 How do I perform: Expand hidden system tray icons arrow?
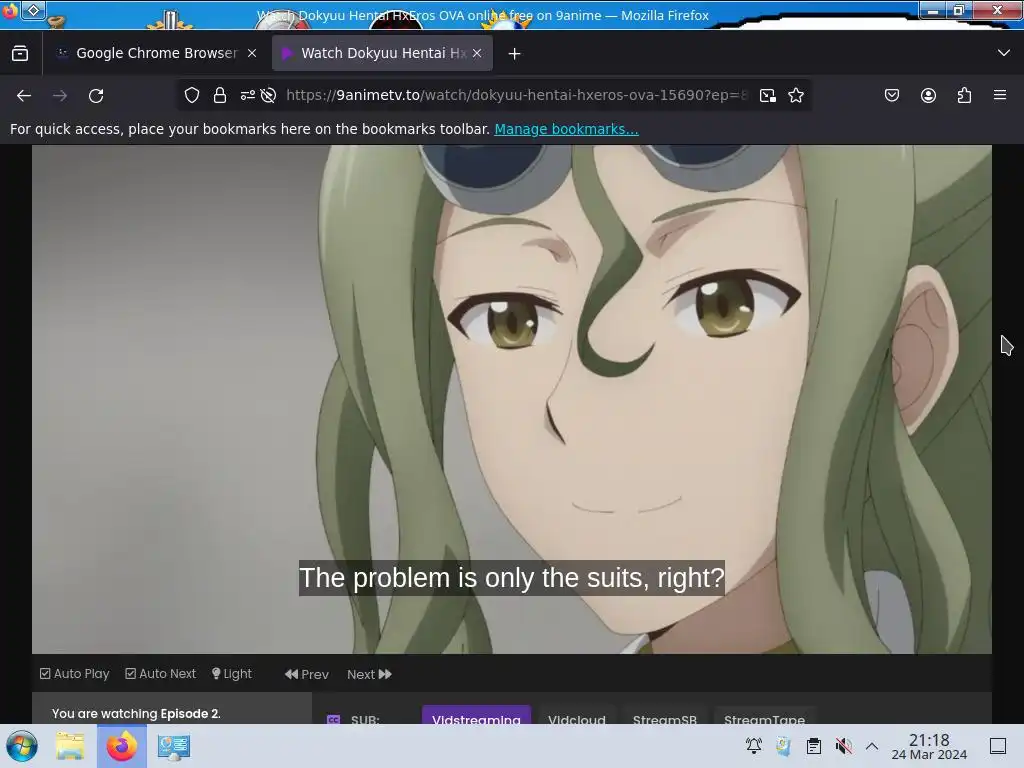(x=872, y=746)
